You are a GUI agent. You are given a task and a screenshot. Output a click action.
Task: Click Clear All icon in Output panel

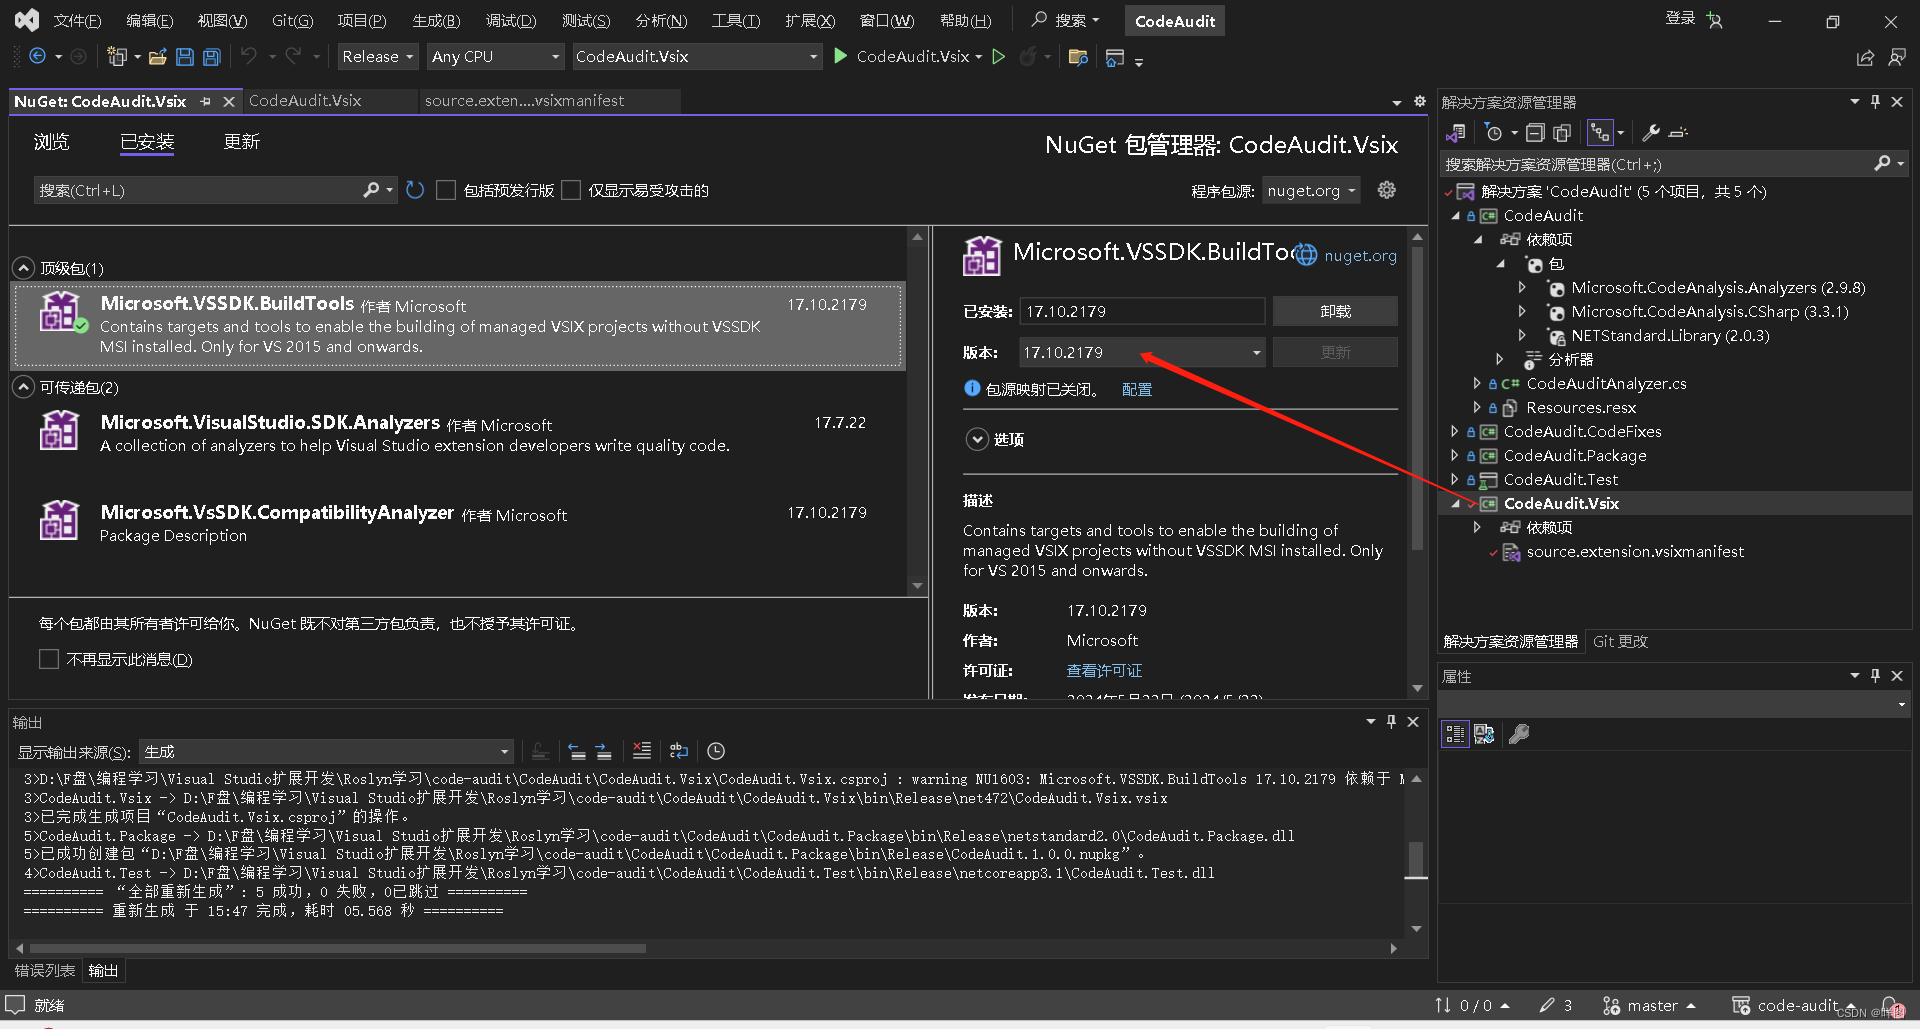point(642,751)
